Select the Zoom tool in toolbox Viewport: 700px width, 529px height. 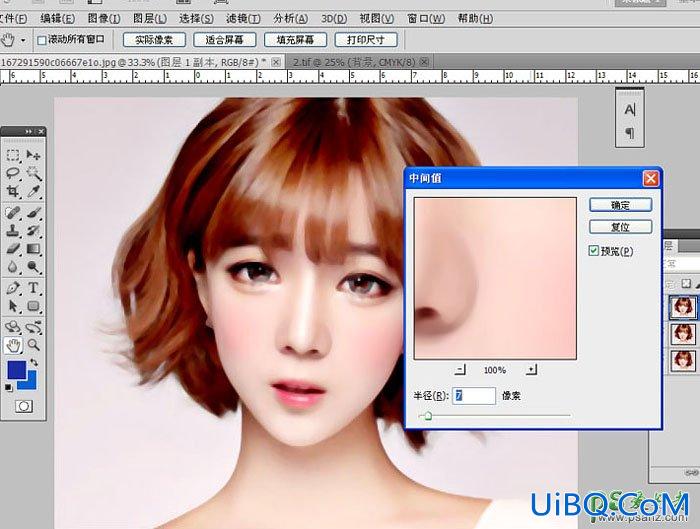point(33,345)
